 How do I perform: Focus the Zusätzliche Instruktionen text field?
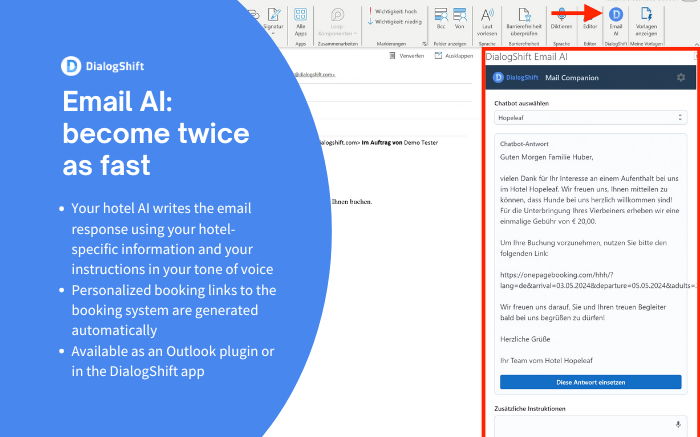[x=590, y=426]
